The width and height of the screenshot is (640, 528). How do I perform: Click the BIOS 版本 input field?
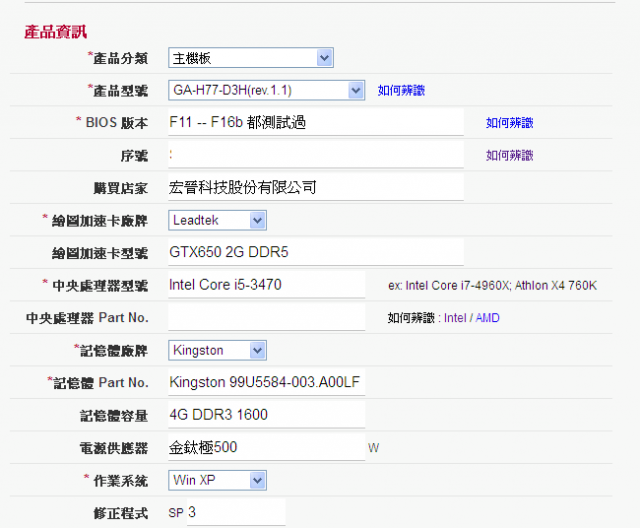click(x=316, y=122)
